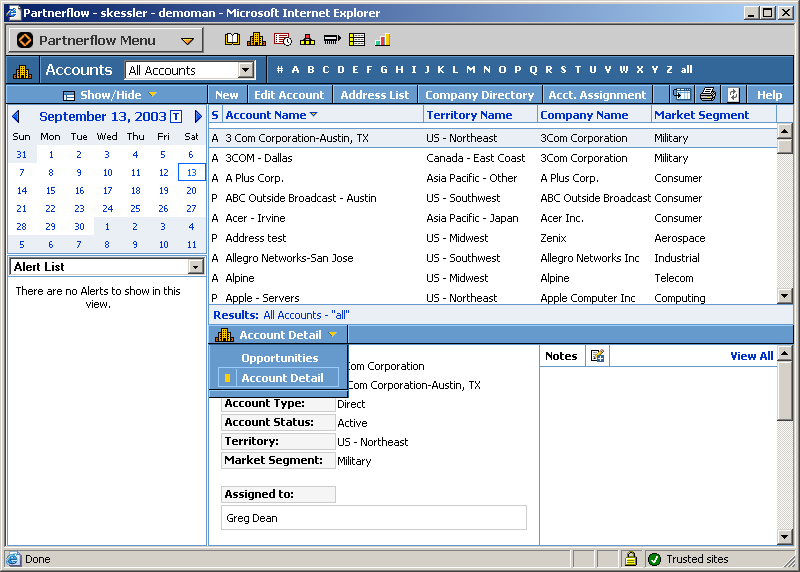800x572 pixels.
Task: Click the memory chip arrow toolbar icon
Action: click(x=332, y=39)
